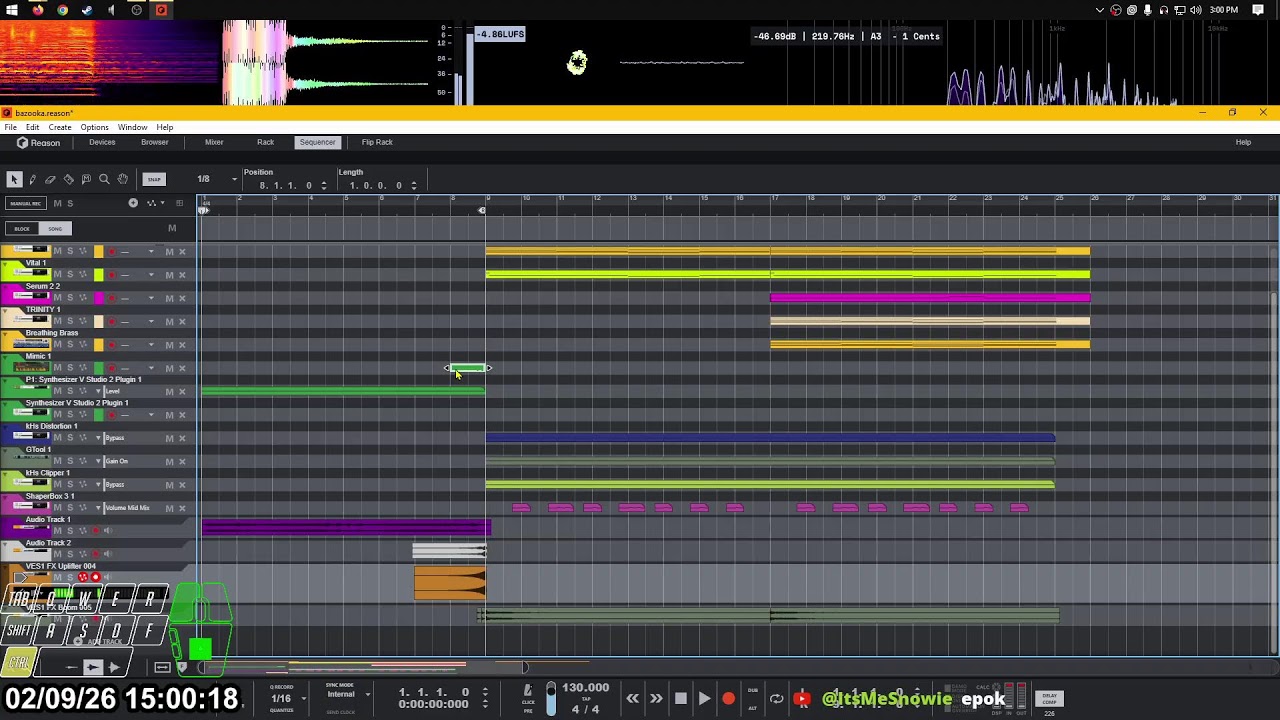Viewport: 1280px width, 720px height.
Task: Select the Razor tool
Action: click(68, 179)
